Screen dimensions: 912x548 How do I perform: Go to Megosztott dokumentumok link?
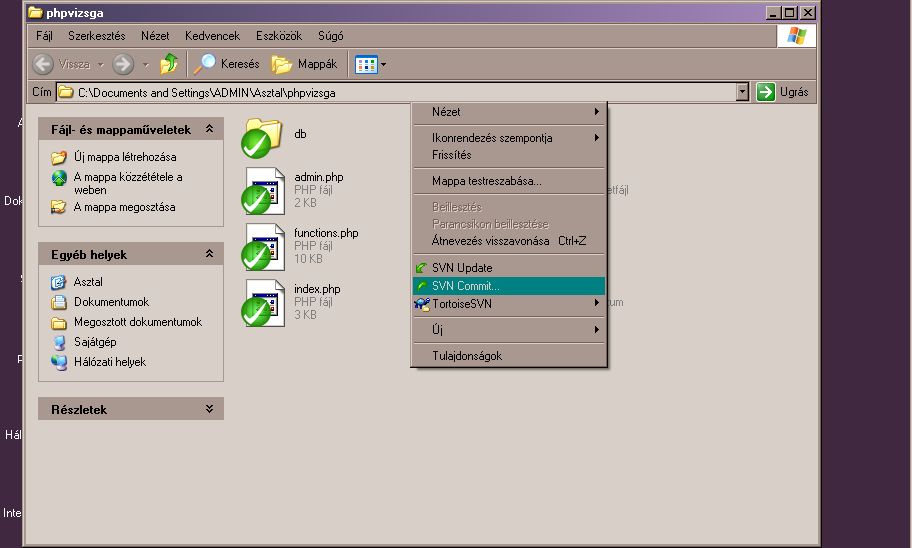(x=138, y=322)
